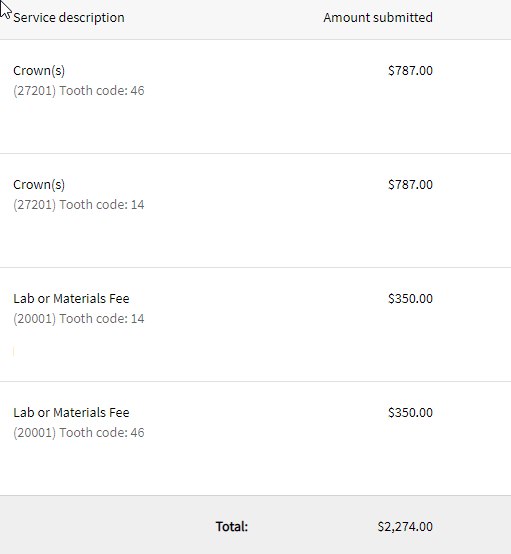Select the second Lab or Materials Fee label
The width and height of the screenshot is (511, 554).
71,413
